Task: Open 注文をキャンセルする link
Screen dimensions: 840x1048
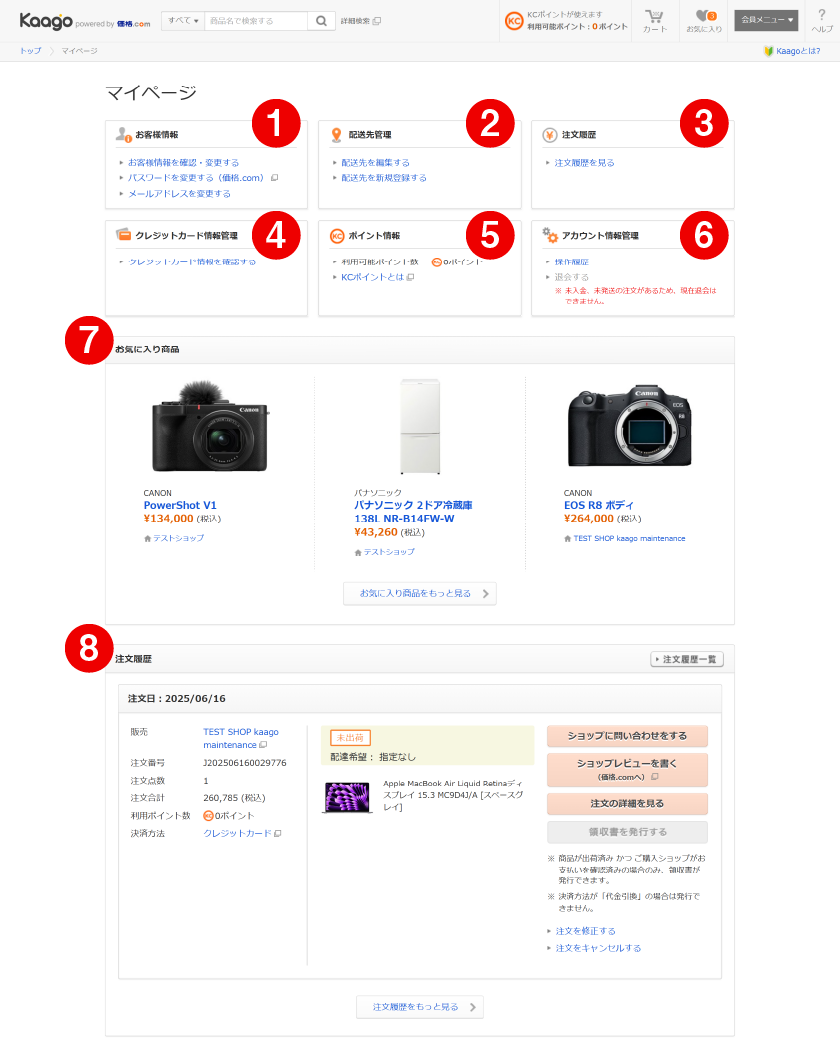Action: 598,948
